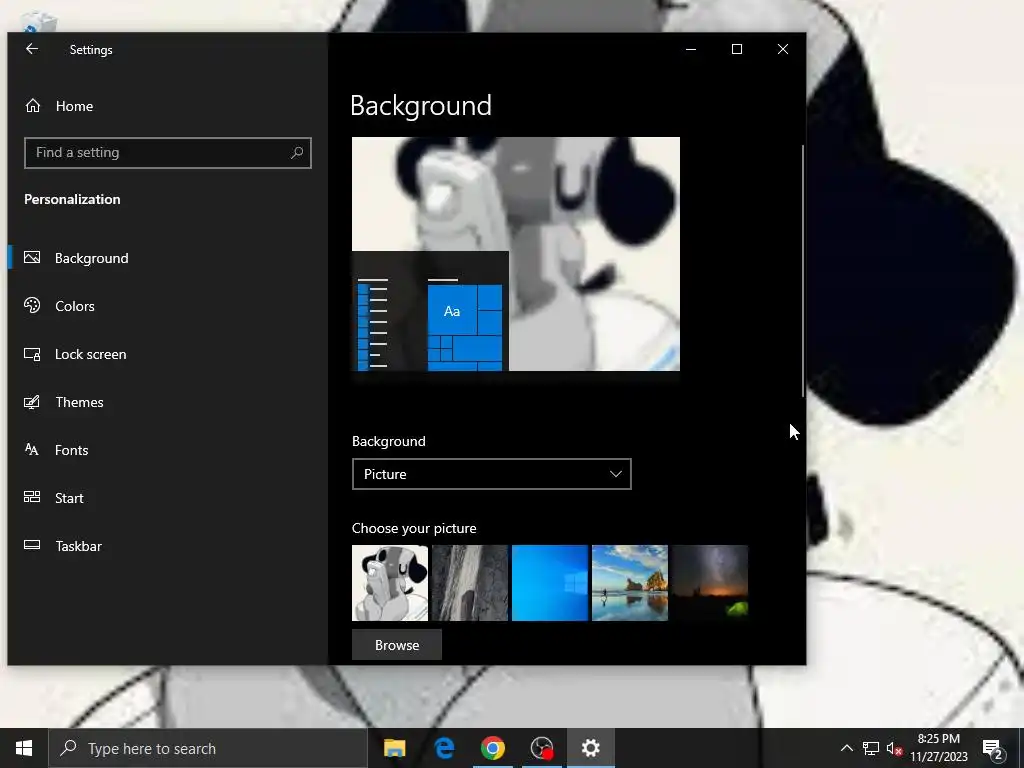
Task: Open the OBS Studio taskbar icon
Action: 542,748
